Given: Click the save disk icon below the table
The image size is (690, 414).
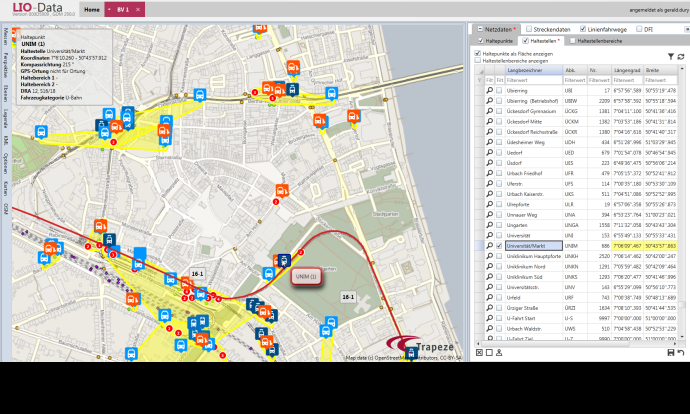Looking at the screenshot, I should 669,352.
